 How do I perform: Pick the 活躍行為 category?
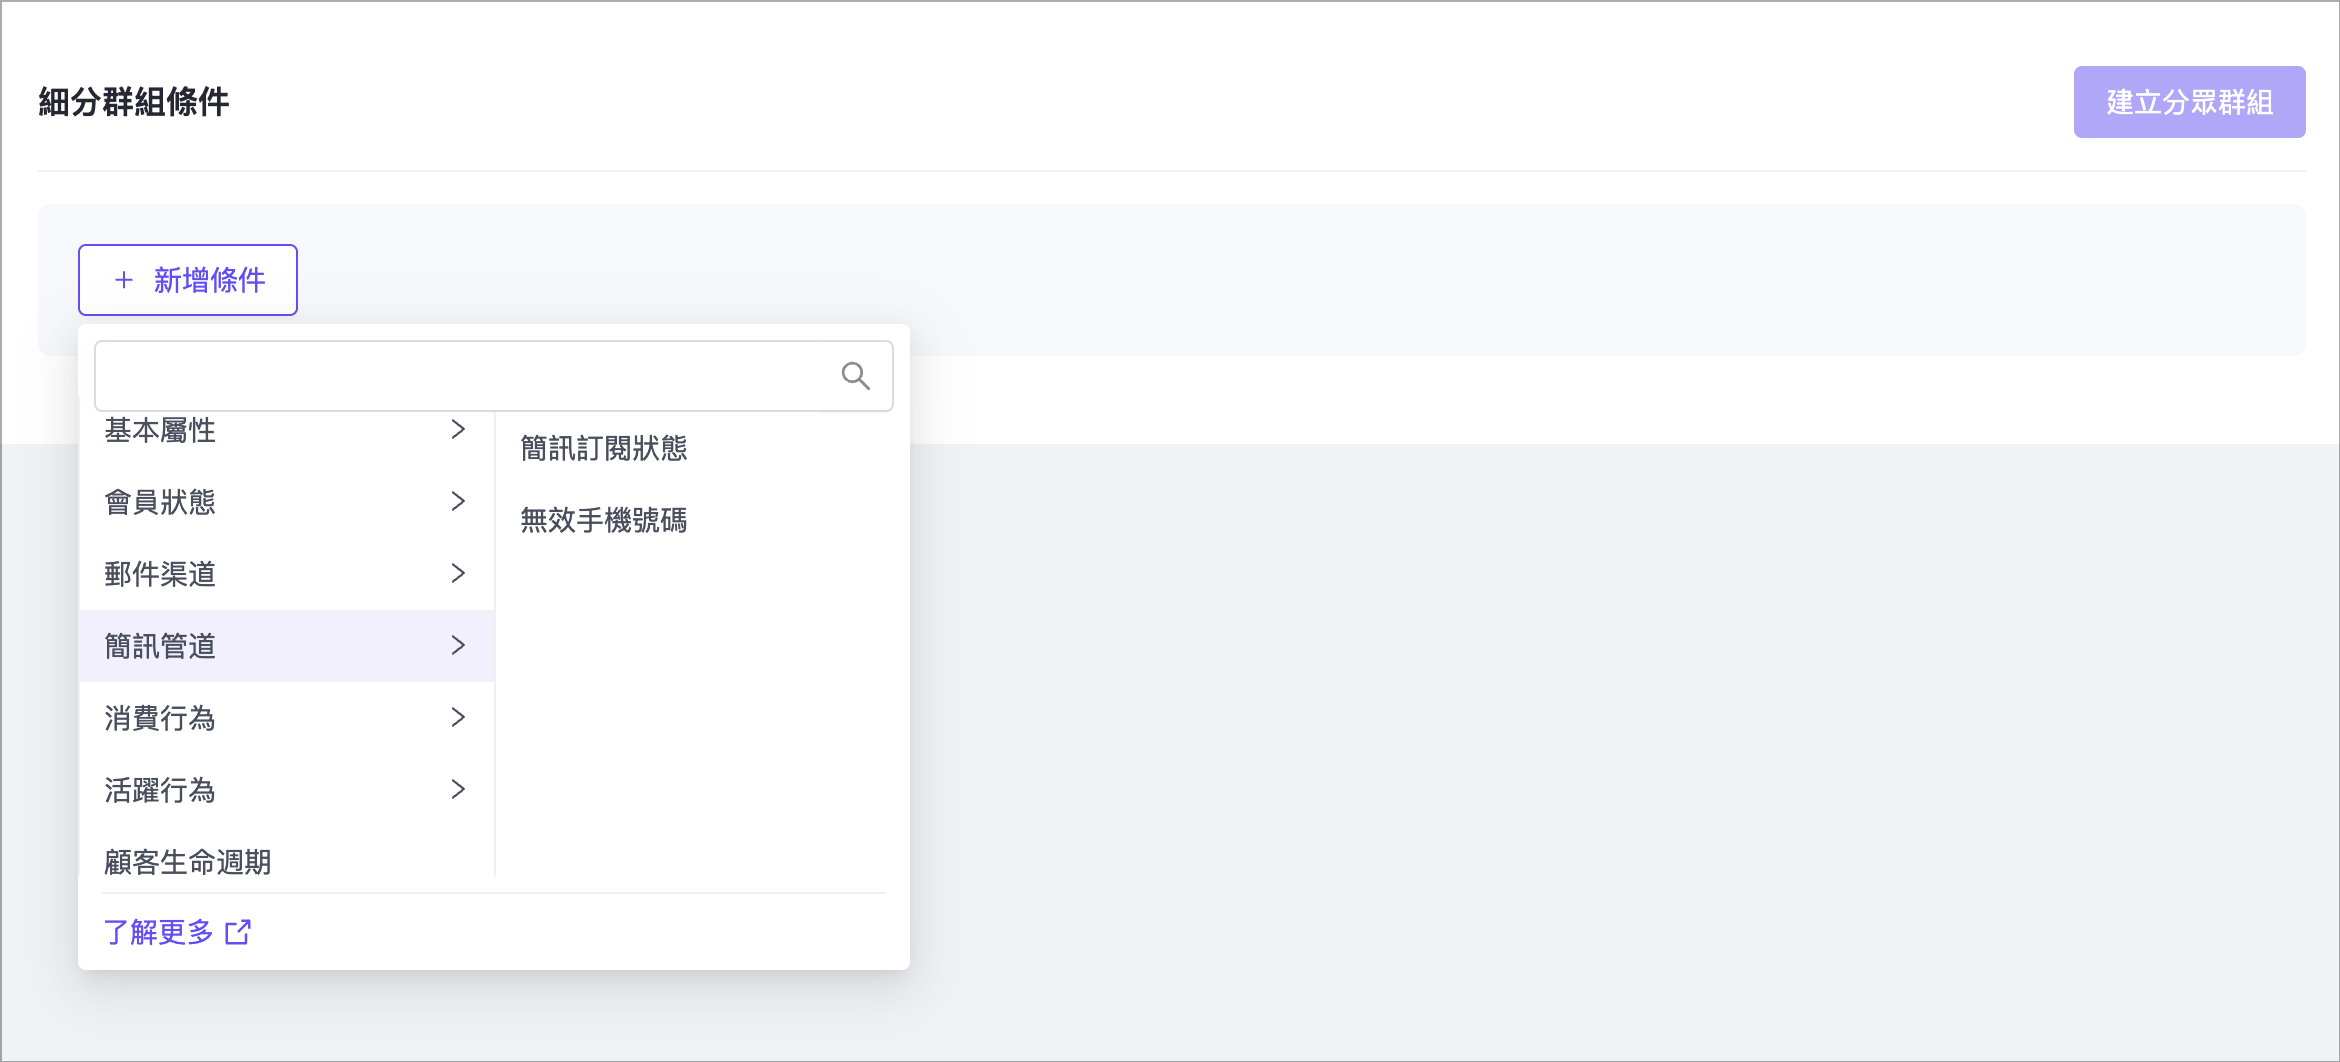coord(160,790)
